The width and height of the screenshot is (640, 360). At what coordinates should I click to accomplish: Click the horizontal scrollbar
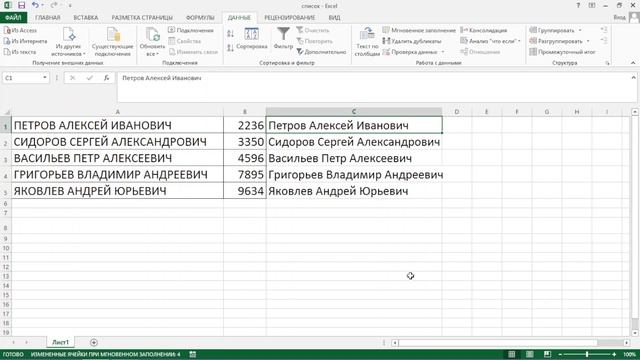(498, 343)
